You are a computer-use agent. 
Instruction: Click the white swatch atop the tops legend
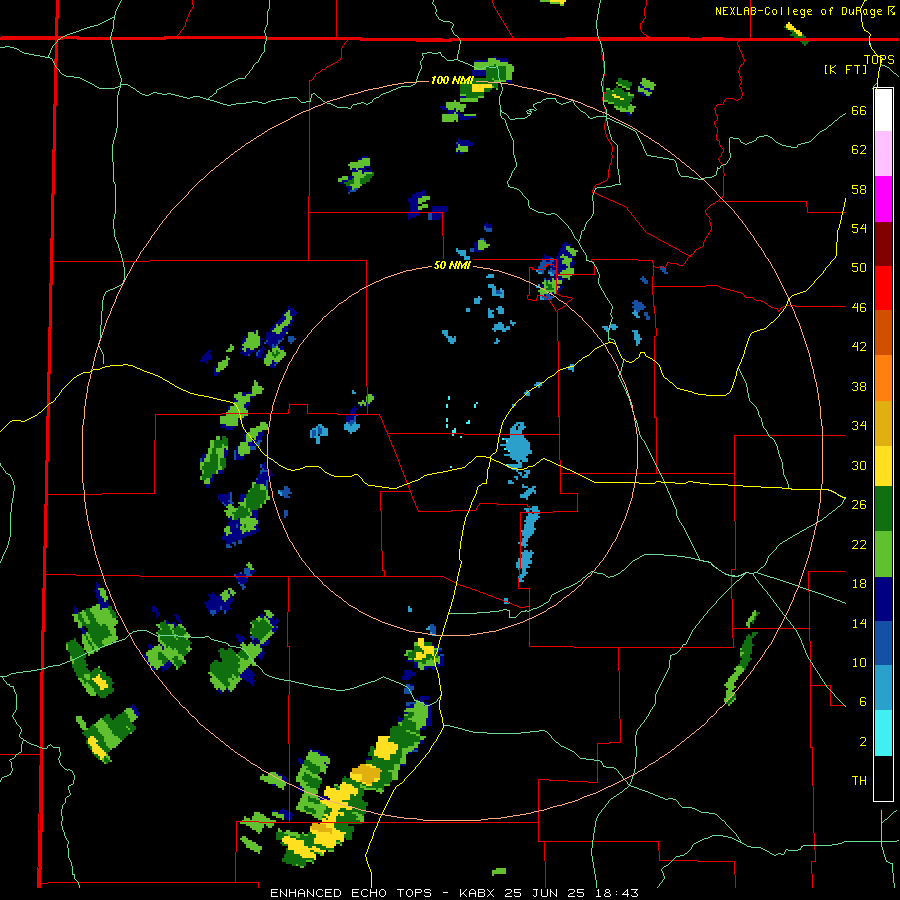click(x=883, y=110)
